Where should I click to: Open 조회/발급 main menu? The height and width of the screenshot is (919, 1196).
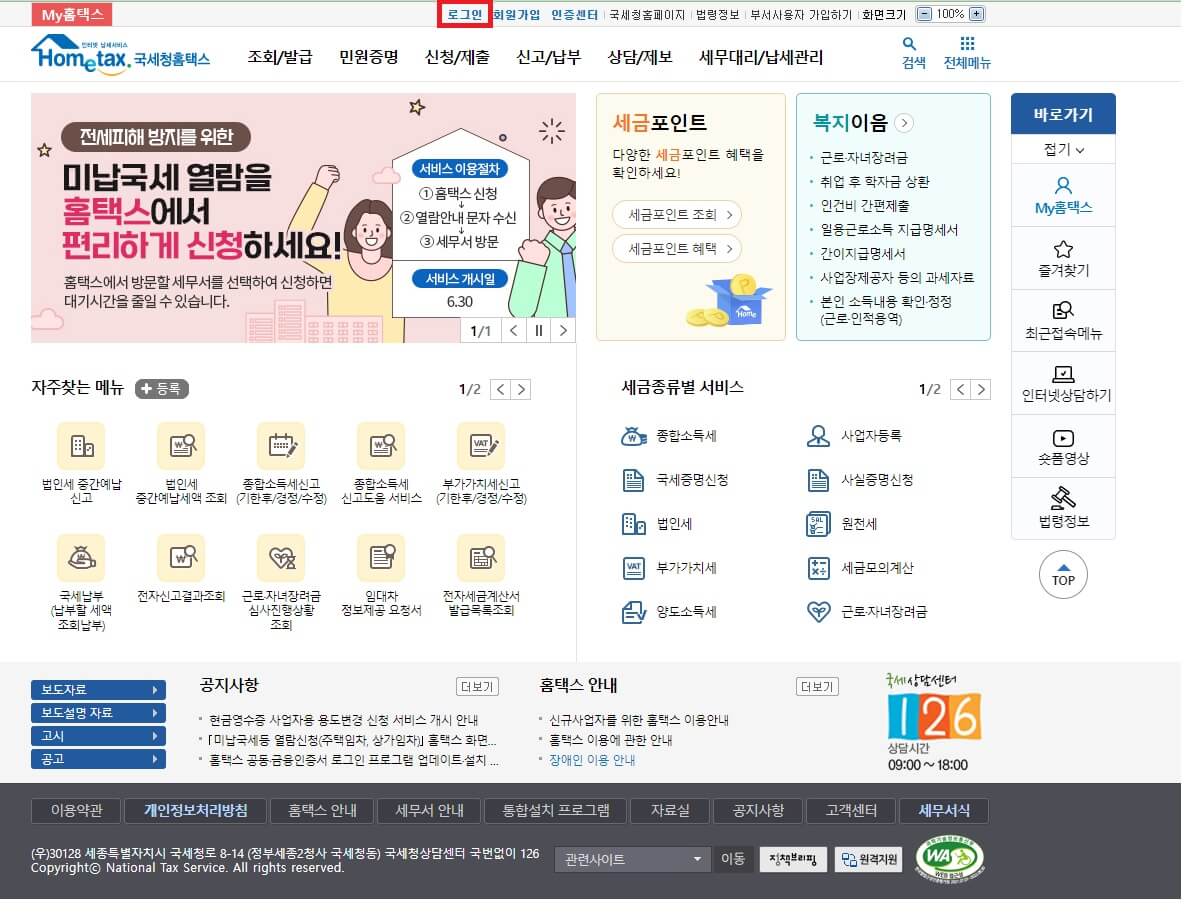[280, 57]
